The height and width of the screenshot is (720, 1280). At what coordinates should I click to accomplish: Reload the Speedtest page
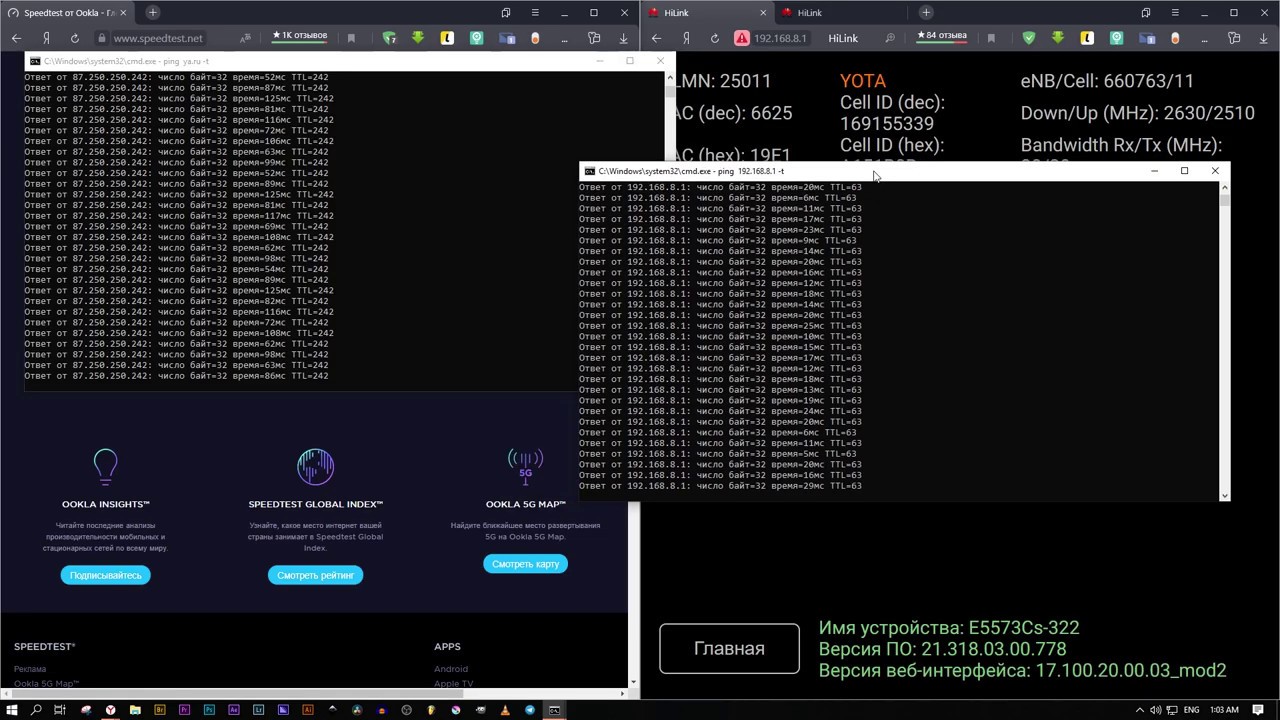click(x=75, y=38)
